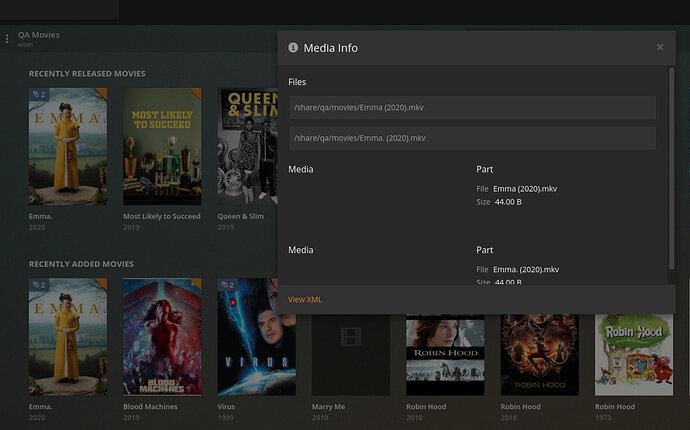Click version badge on Recently Added Emma poster
The width and height of the screenshot is (690, 430).
point(39,285)
